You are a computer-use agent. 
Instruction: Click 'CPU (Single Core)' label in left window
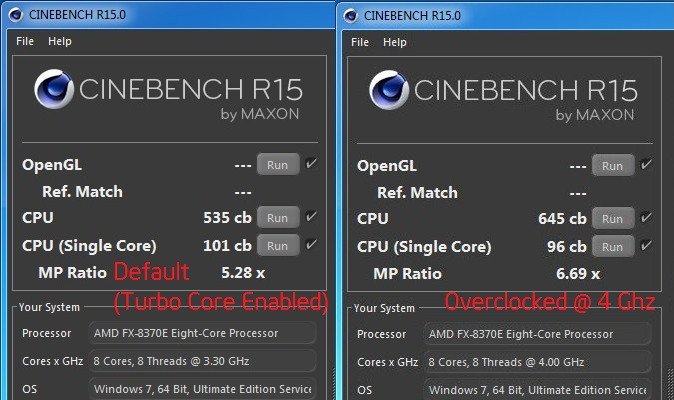coord(89,246)
